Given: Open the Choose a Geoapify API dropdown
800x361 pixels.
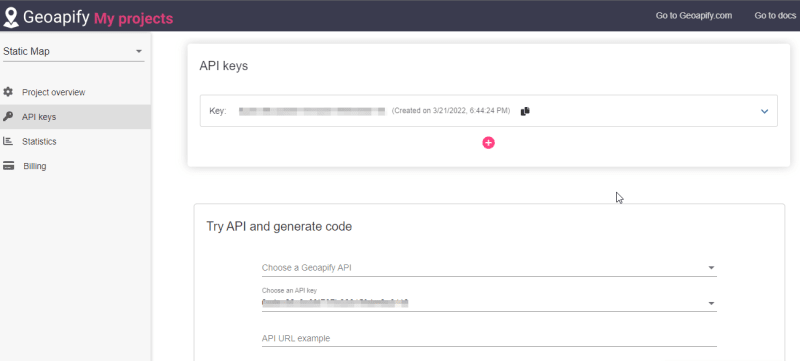Looking at the screenshot, I should coord(489,268).
